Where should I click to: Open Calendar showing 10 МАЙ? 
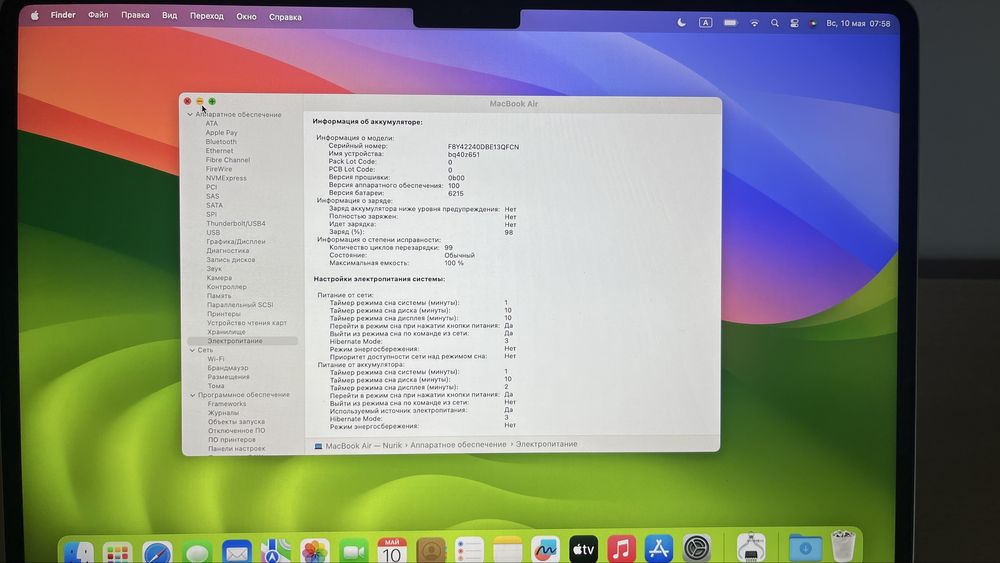pos(392,550)
